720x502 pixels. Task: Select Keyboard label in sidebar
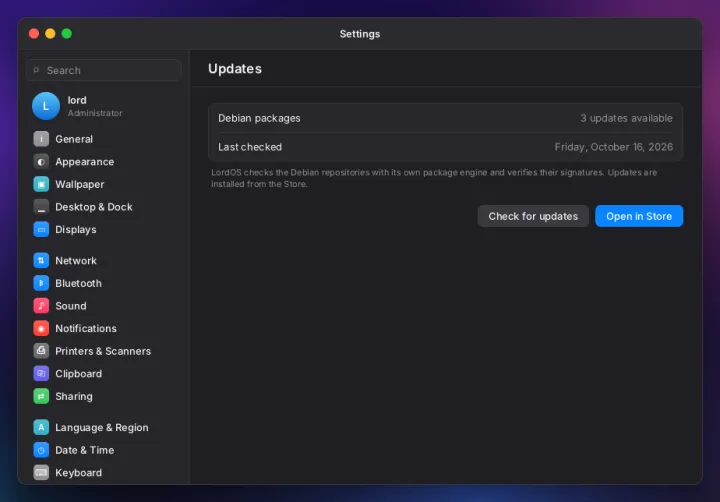point(79,472)
